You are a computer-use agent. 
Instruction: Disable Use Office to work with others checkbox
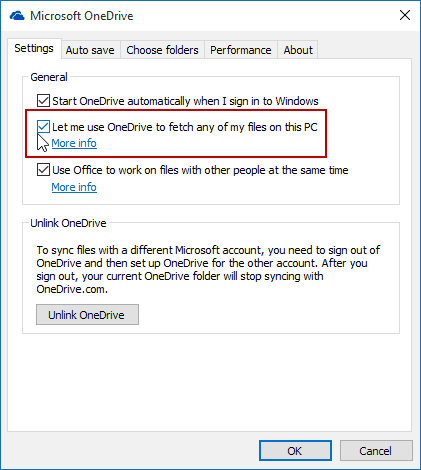pyautogui.click(x=43, y=170)
